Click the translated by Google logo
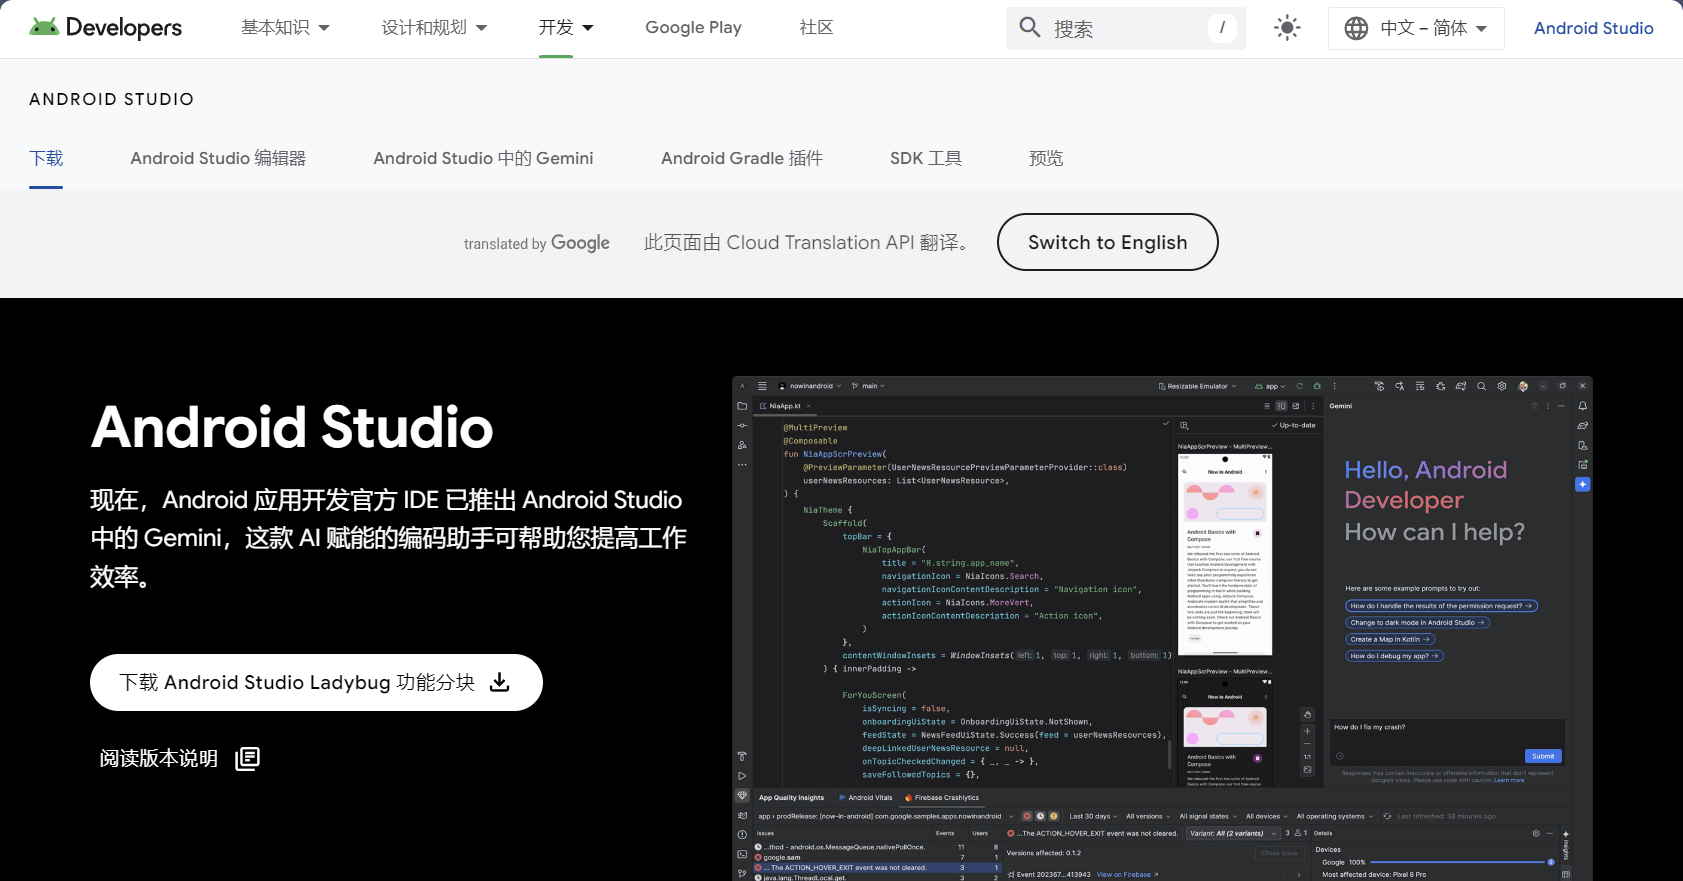Viewport: 1683px width, 881px height. [537, 243]
